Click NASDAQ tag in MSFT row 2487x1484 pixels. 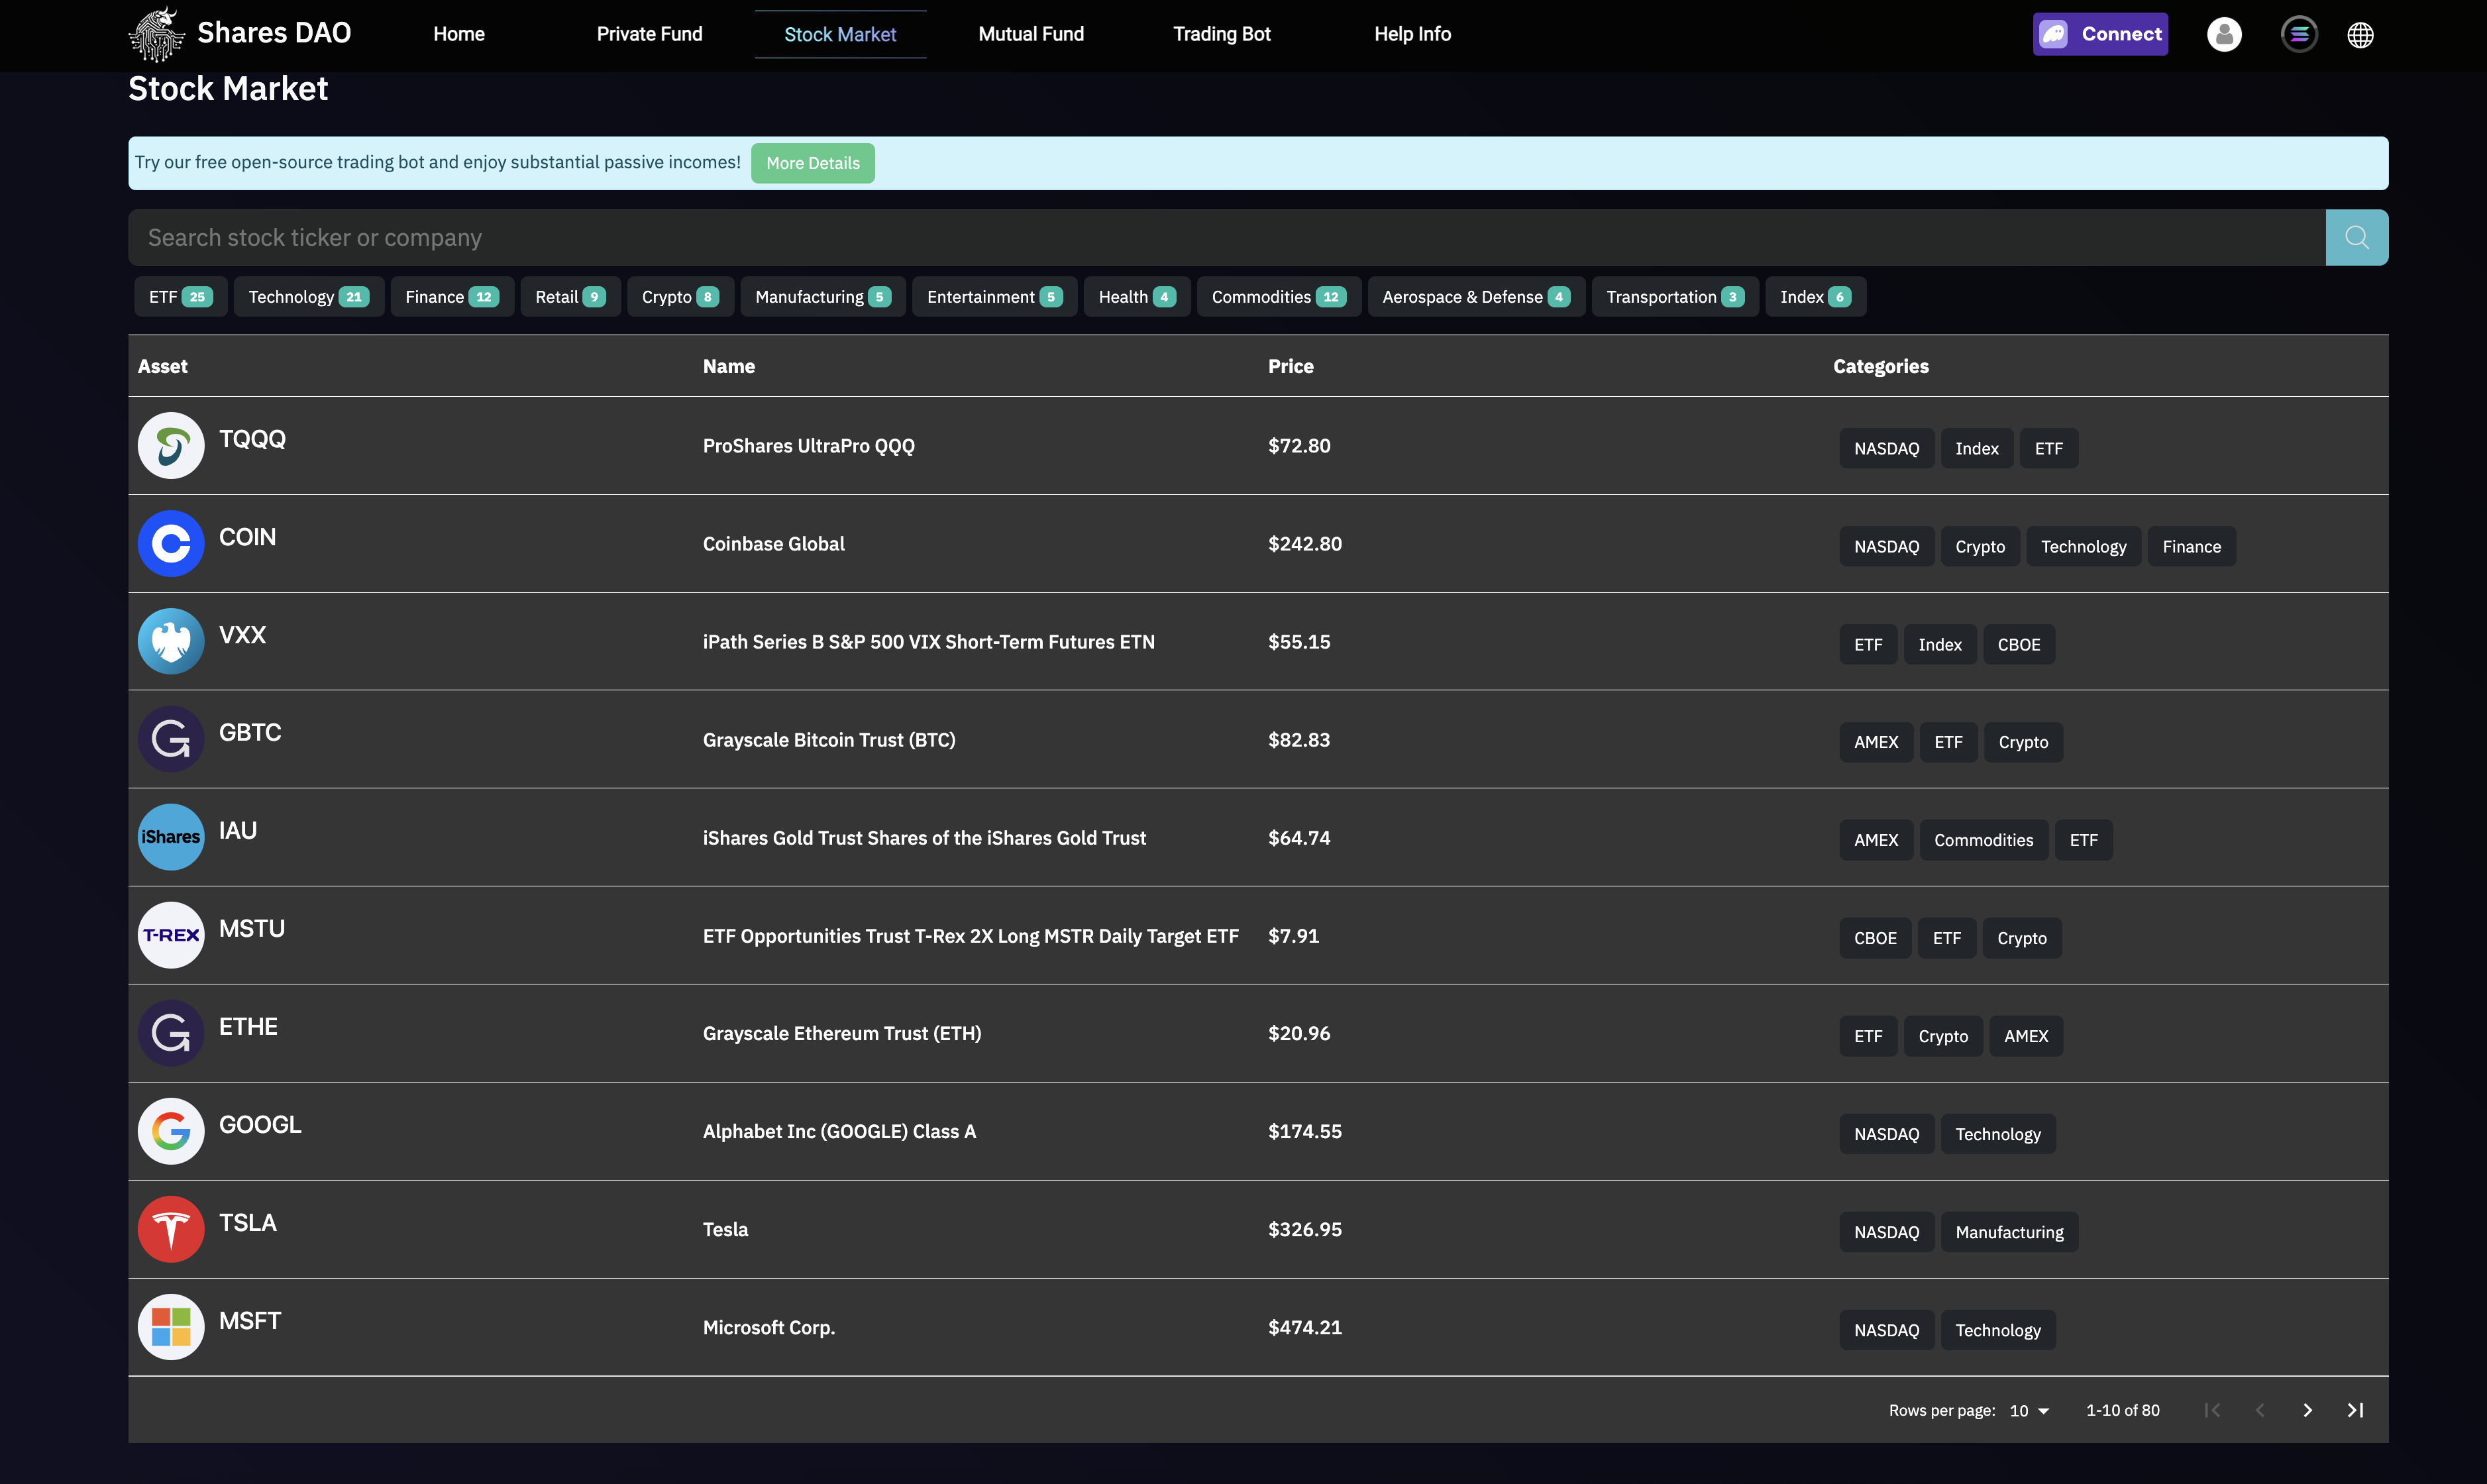point(1887,1330)
